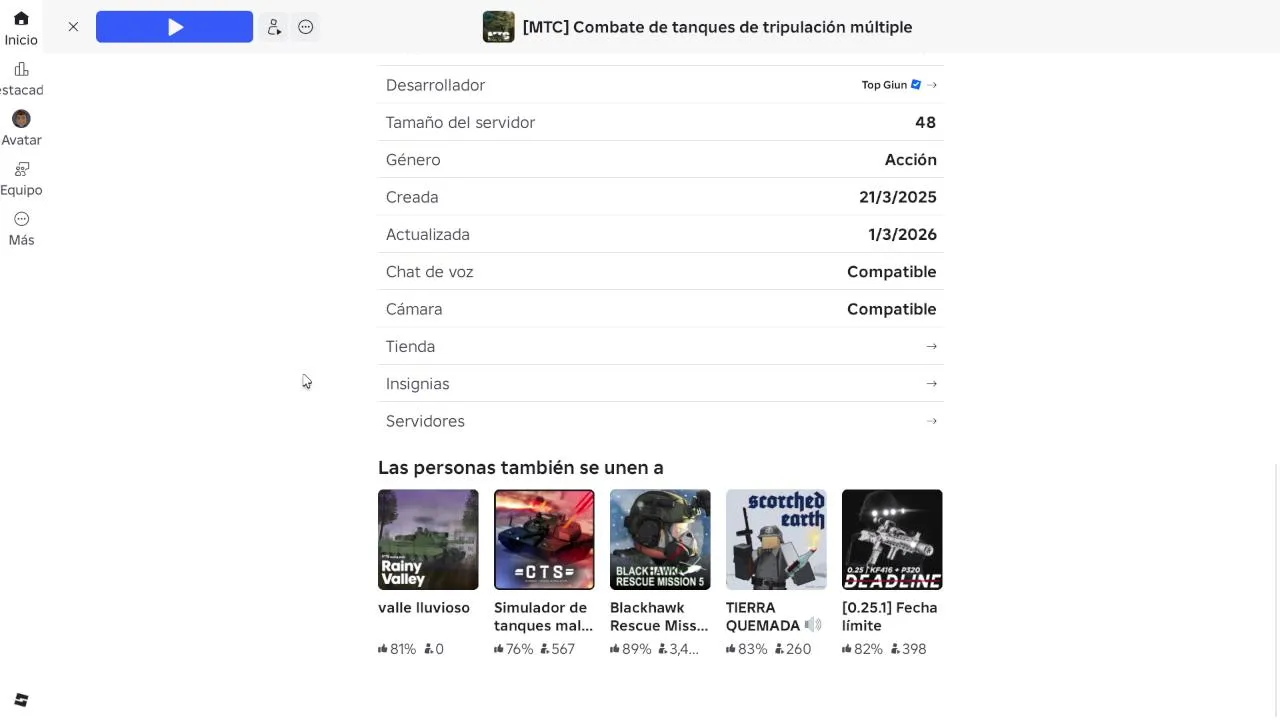Click the 'TIERRA QUEMADA' title
This screenshot has width=1280, height=720.
coord(763,617)
